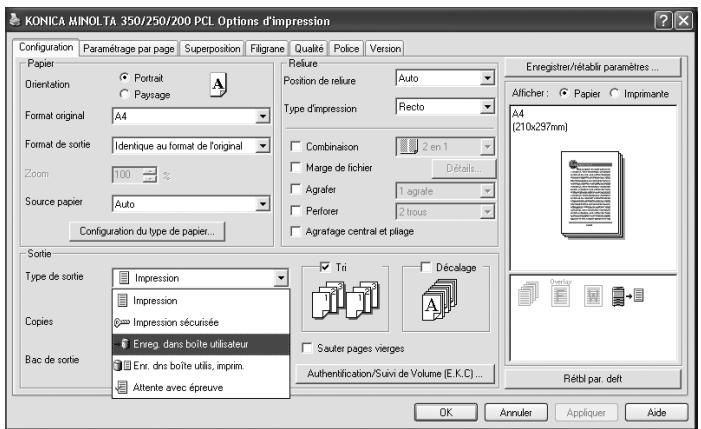Open the Qualité tab

309,48
